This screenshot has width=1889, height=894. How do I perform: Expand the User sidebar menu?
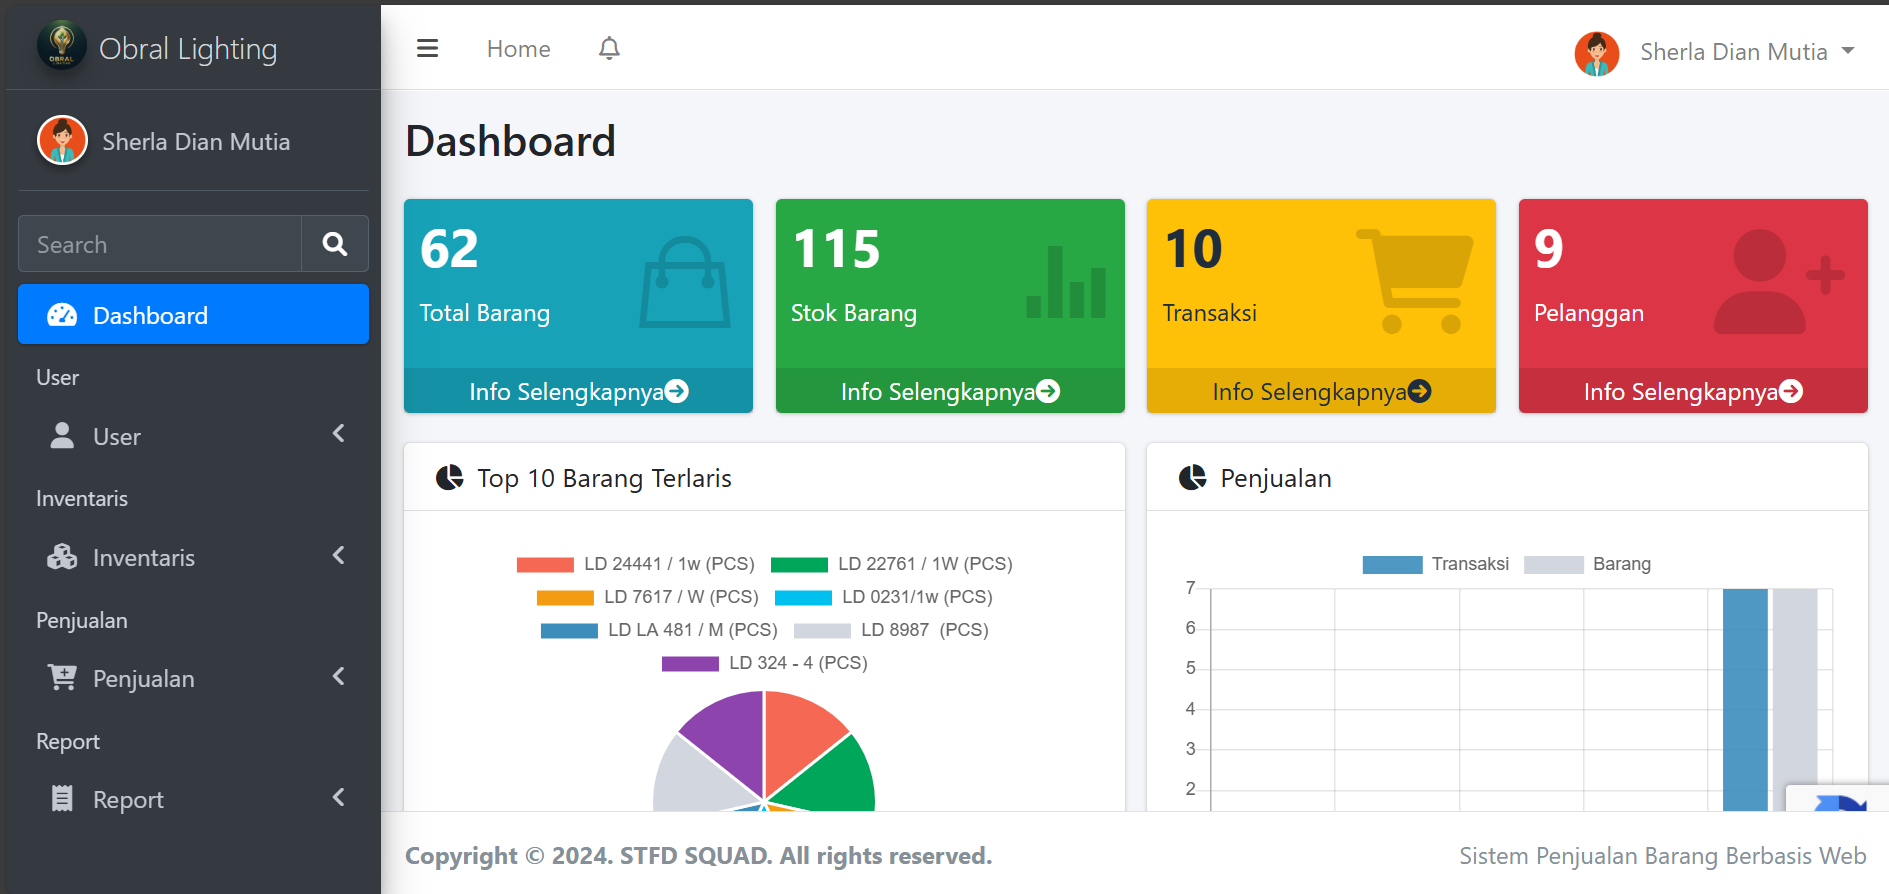(x=193, y=436)
